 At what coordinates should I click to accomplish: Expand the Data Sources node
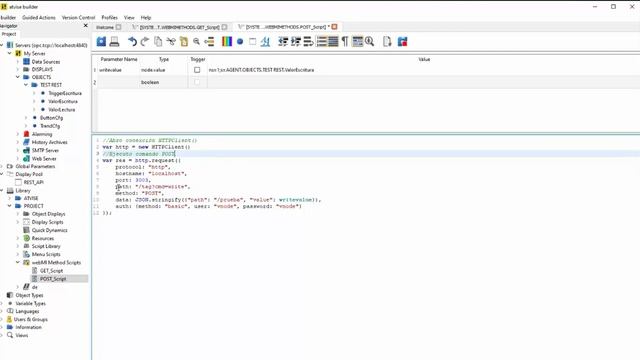point(18,61)
